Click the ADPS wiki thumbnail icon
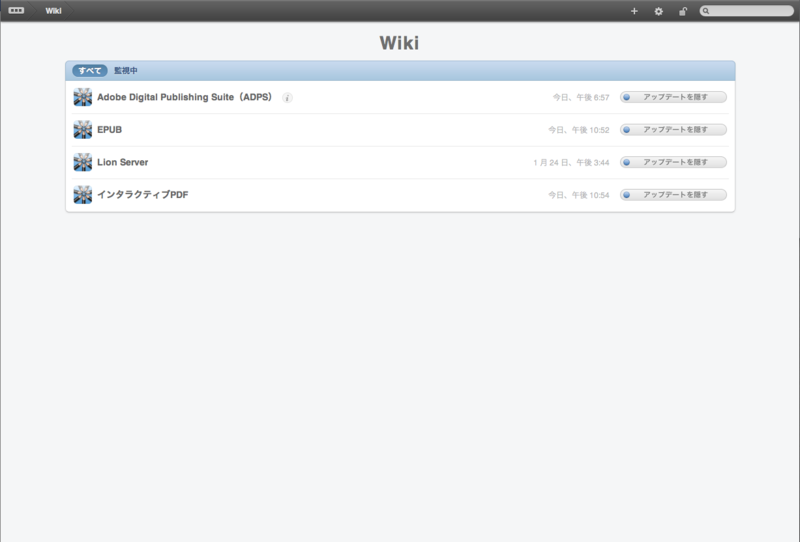The image size is (800, 542). (x=83, y=97)
